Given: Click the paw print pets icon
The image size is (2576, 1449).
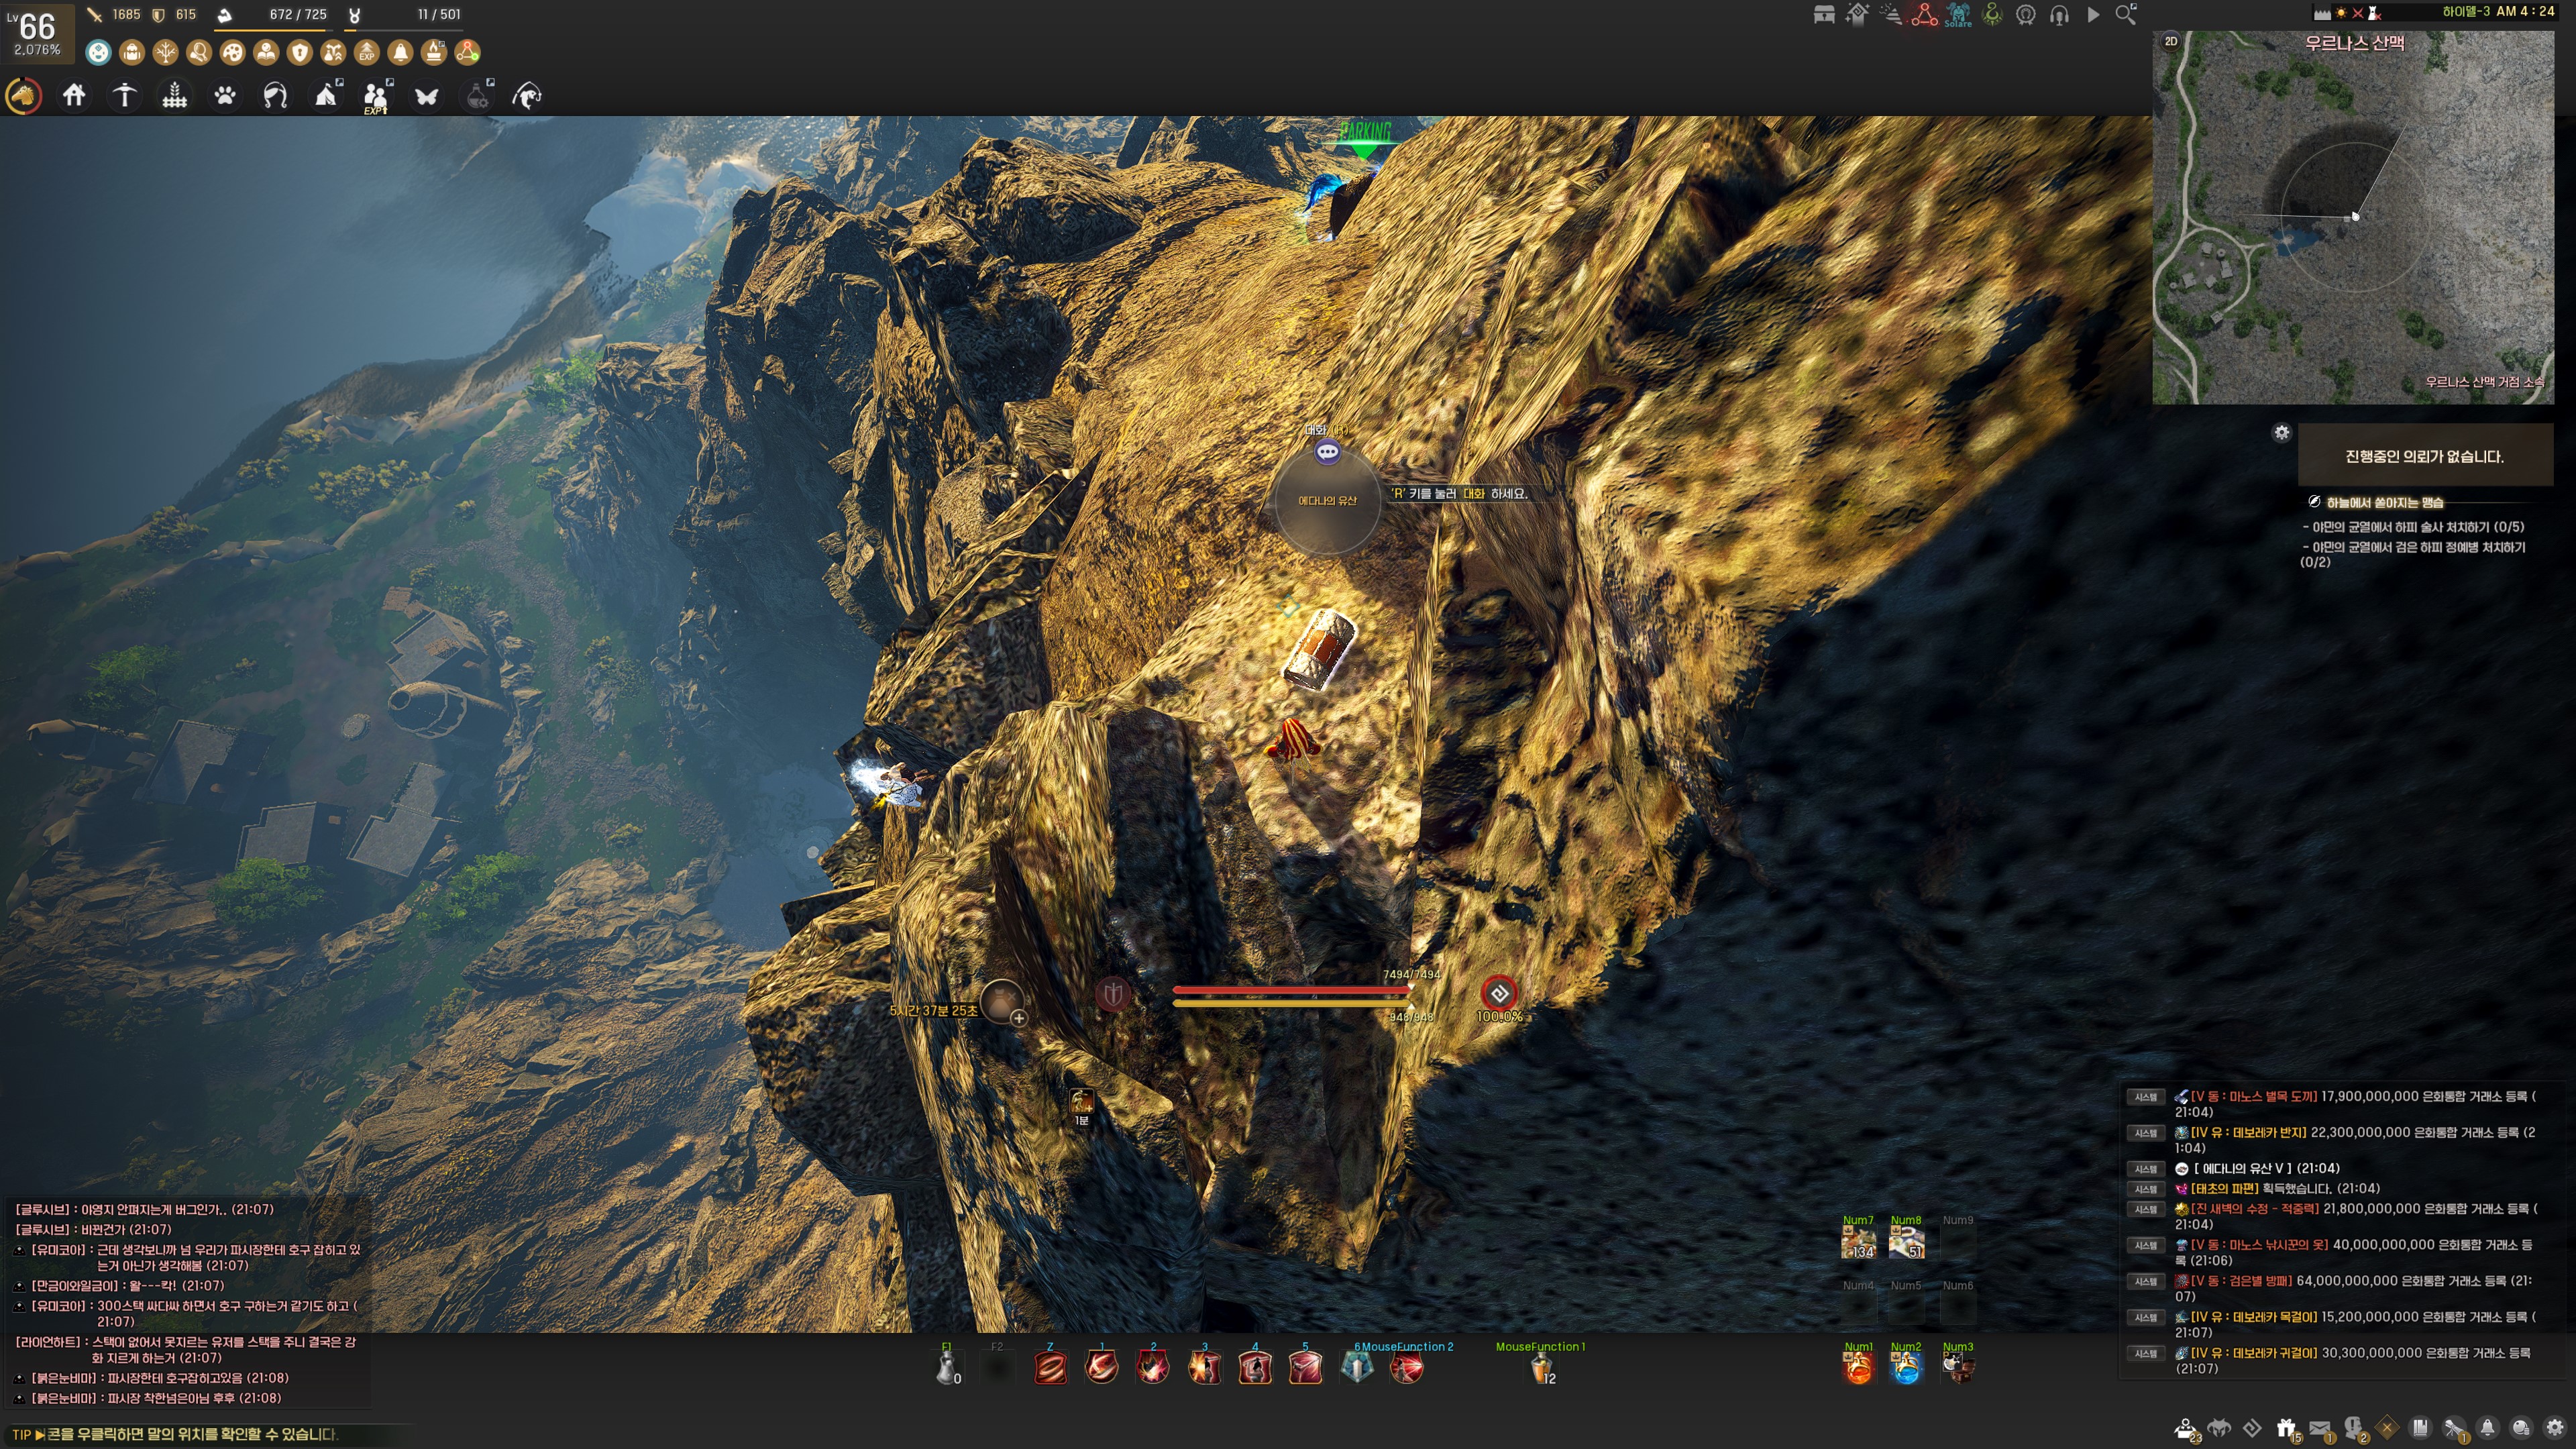Looking at the screenshot, I should coord(225,96).
